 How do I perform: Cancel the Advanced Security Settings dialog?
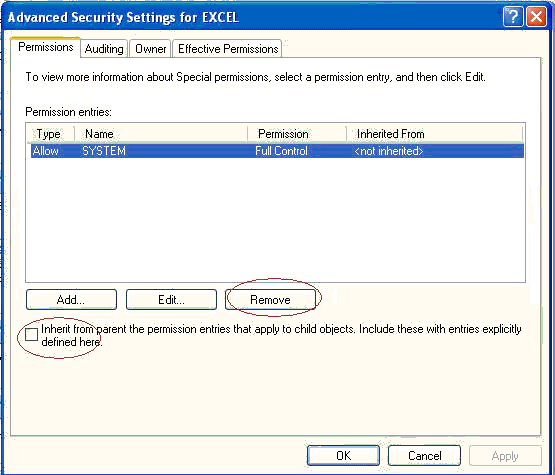coord(424,456)
